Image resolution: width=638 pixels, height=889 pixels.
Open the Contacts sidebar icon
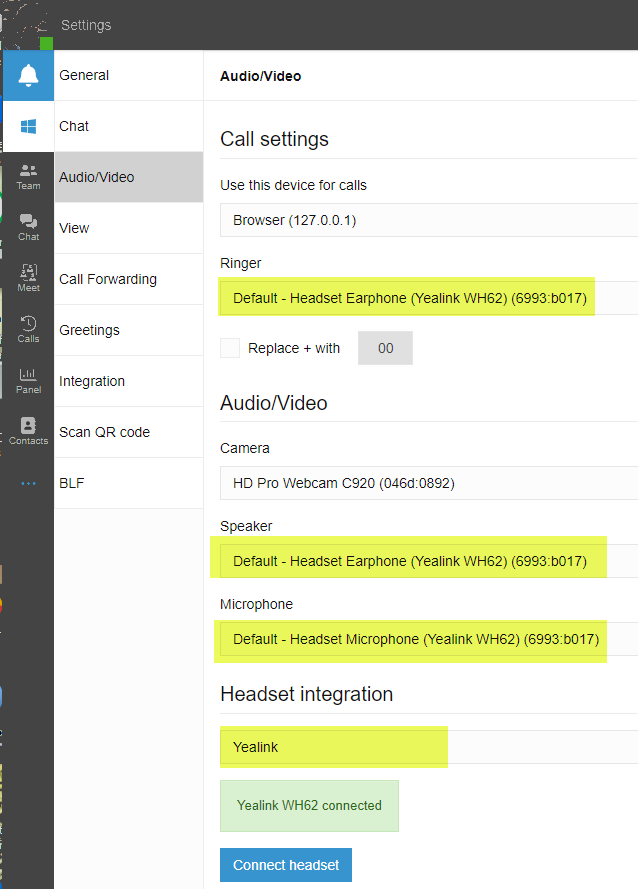28,432
